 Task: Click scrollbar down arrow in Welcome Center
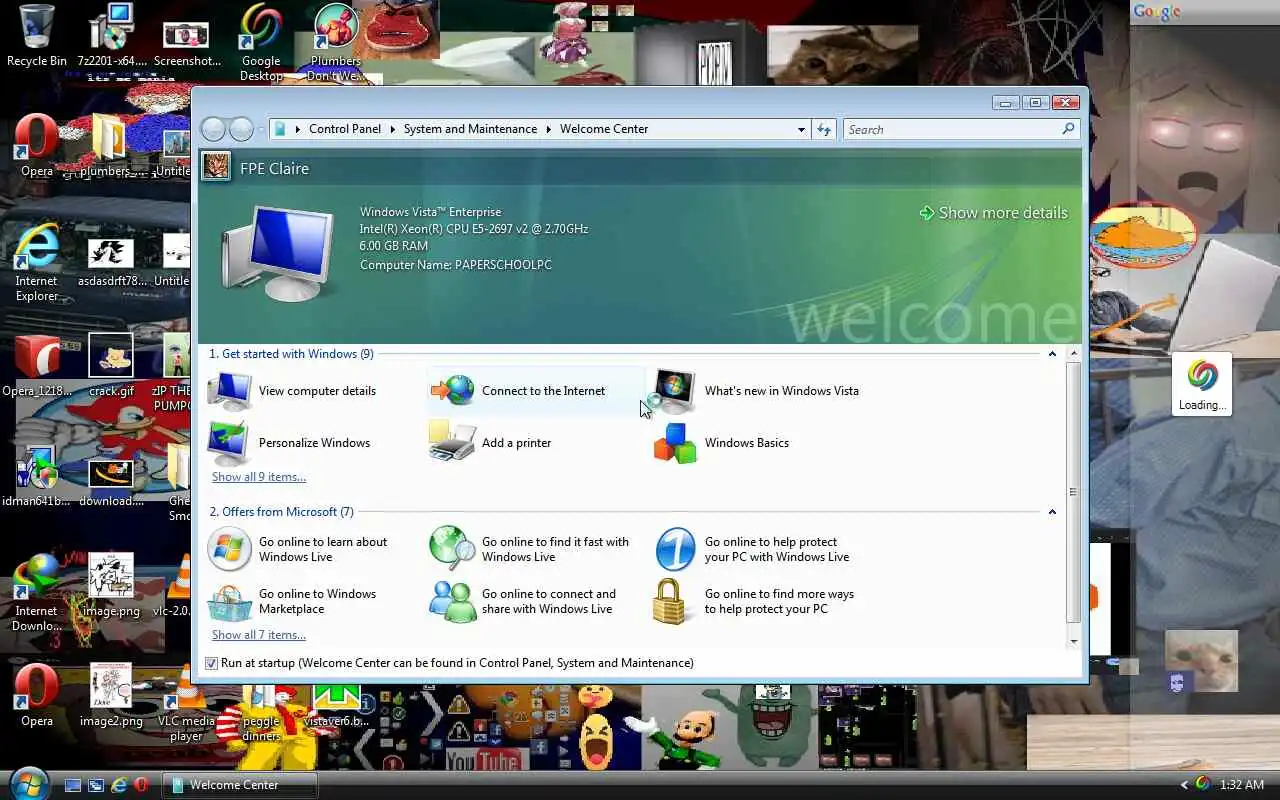pos(1074,641)
